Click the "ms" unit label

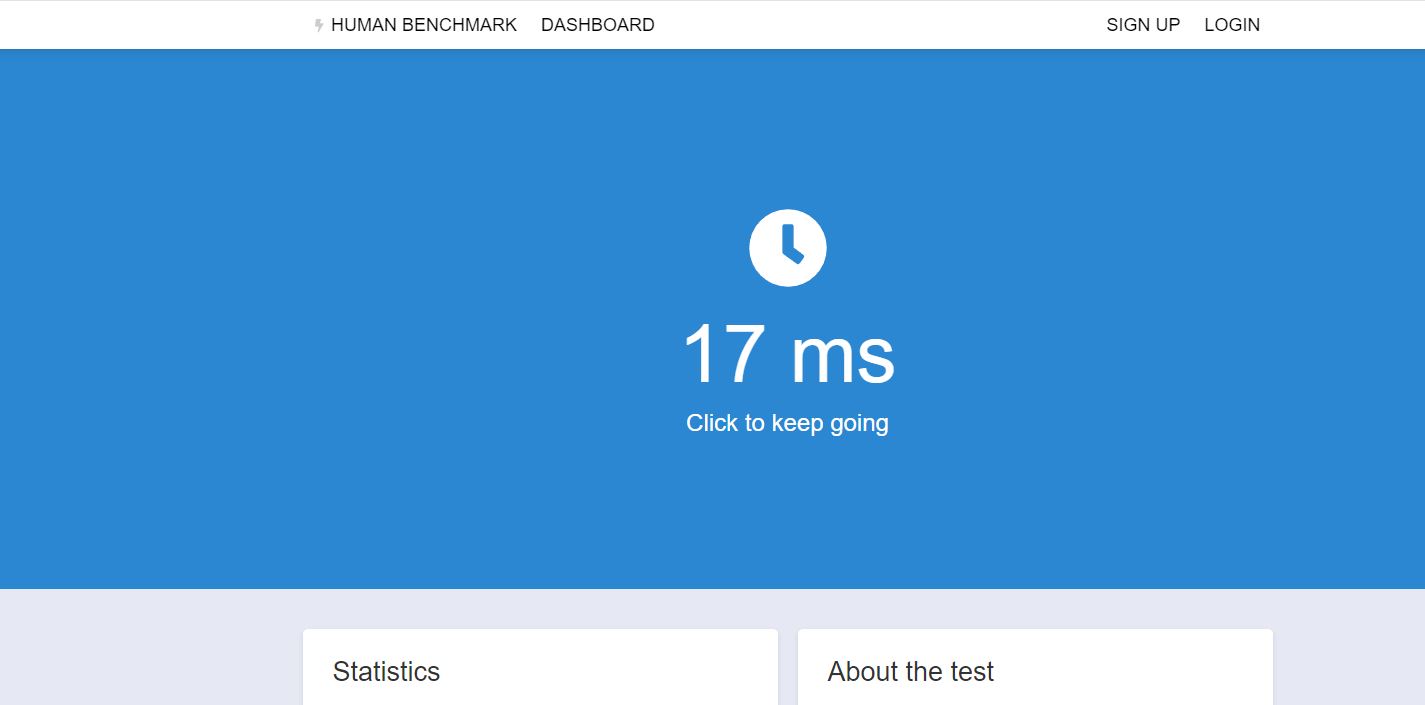[x=842, y=358]
